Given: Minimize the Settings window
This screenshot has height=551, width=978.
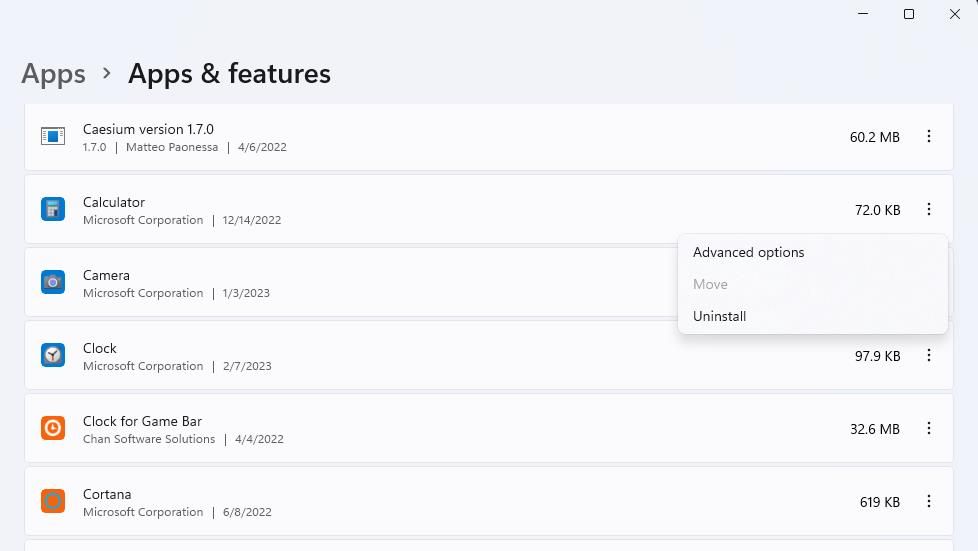Looking at the screenshot, I should coord(863,14).
